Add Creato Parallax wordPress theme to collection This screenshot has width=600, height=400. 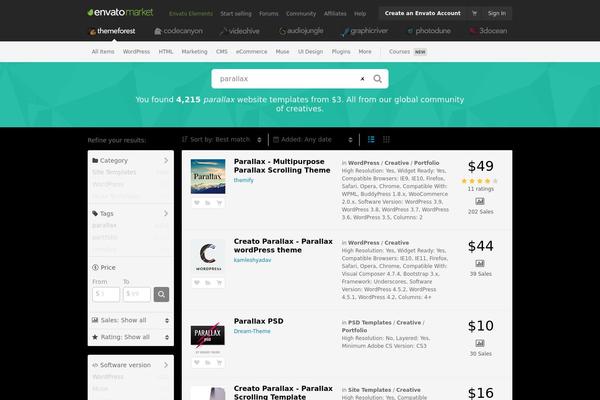(x=208, y=283)
